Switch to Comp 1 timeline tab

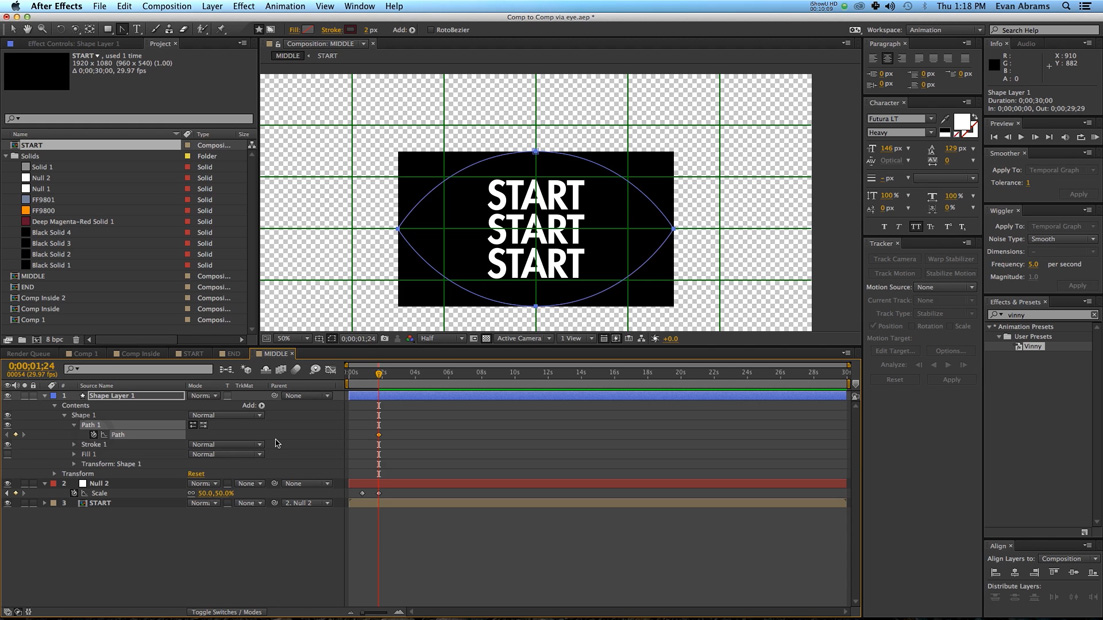[86, 354]
